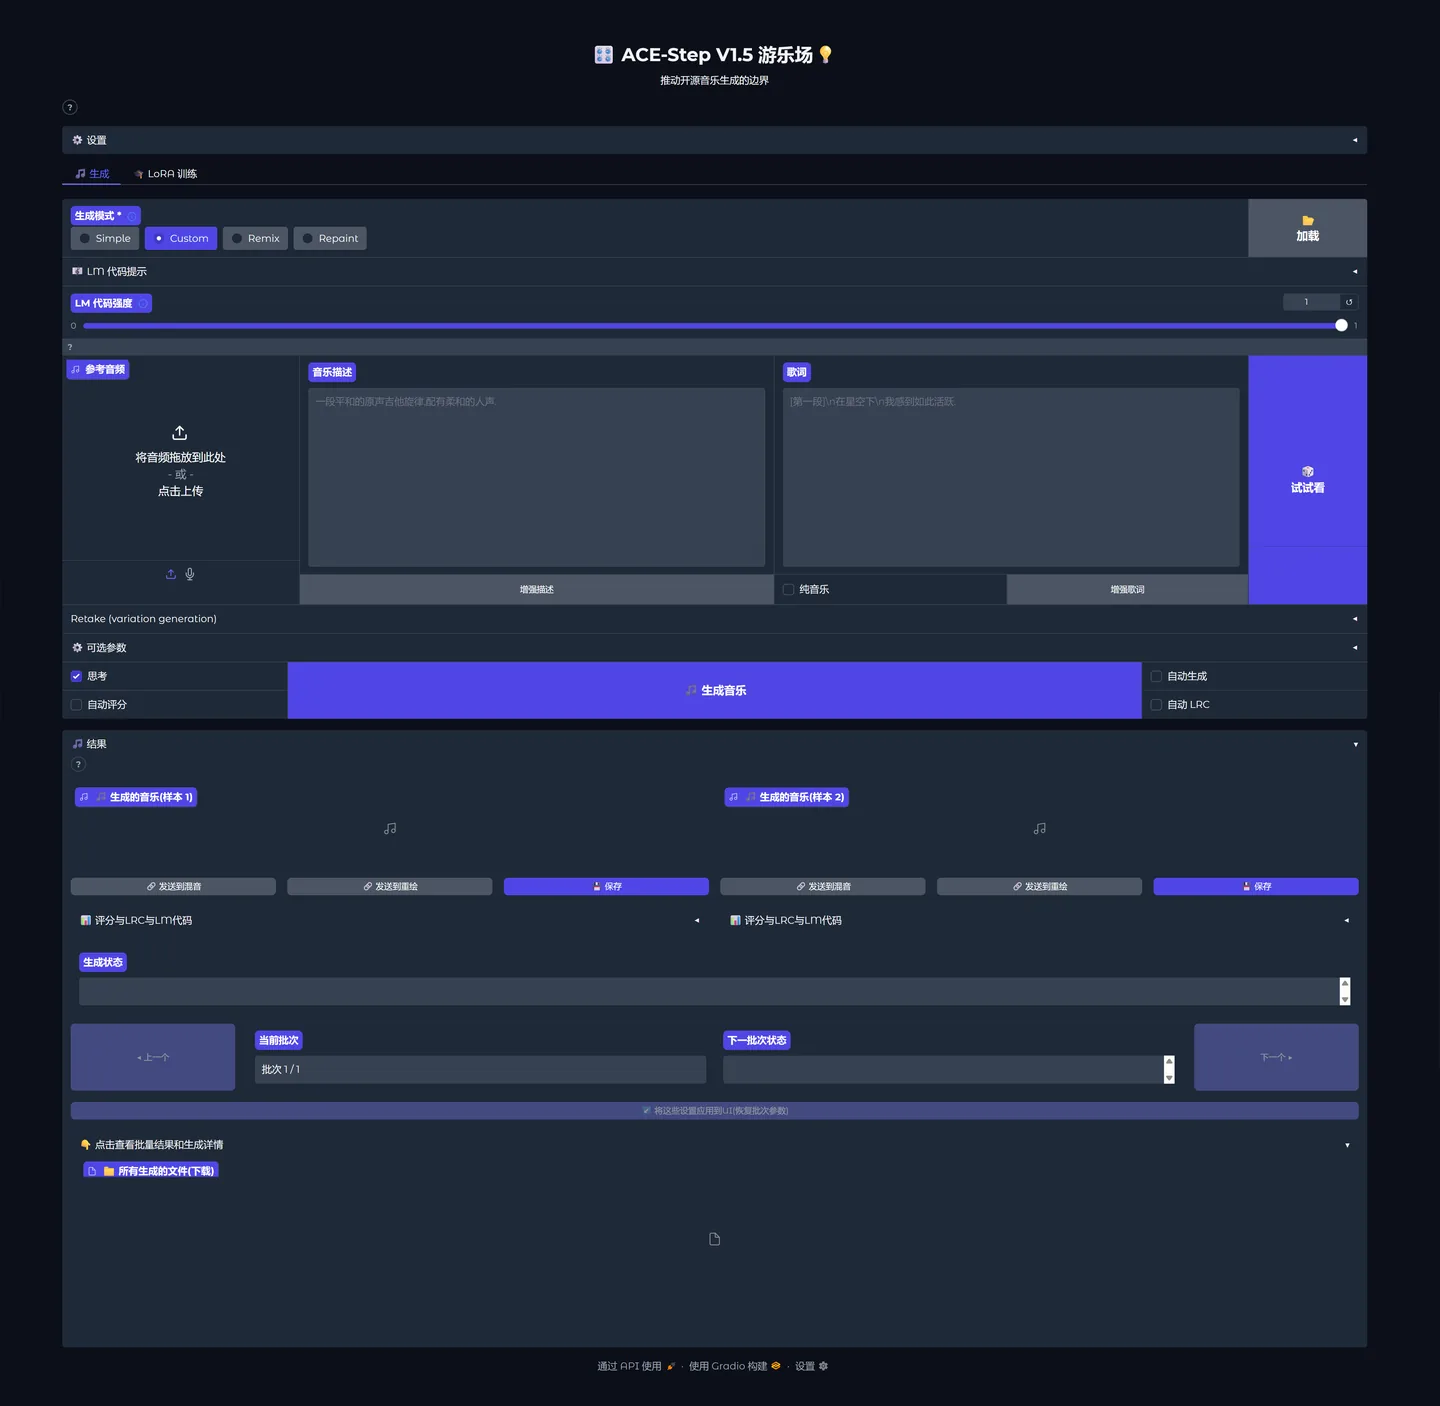The height and width of the screenshot is (1406, 1440).
Task: Click the info icon beside LM 代码强度 label
Action: [x=143, y=303]
